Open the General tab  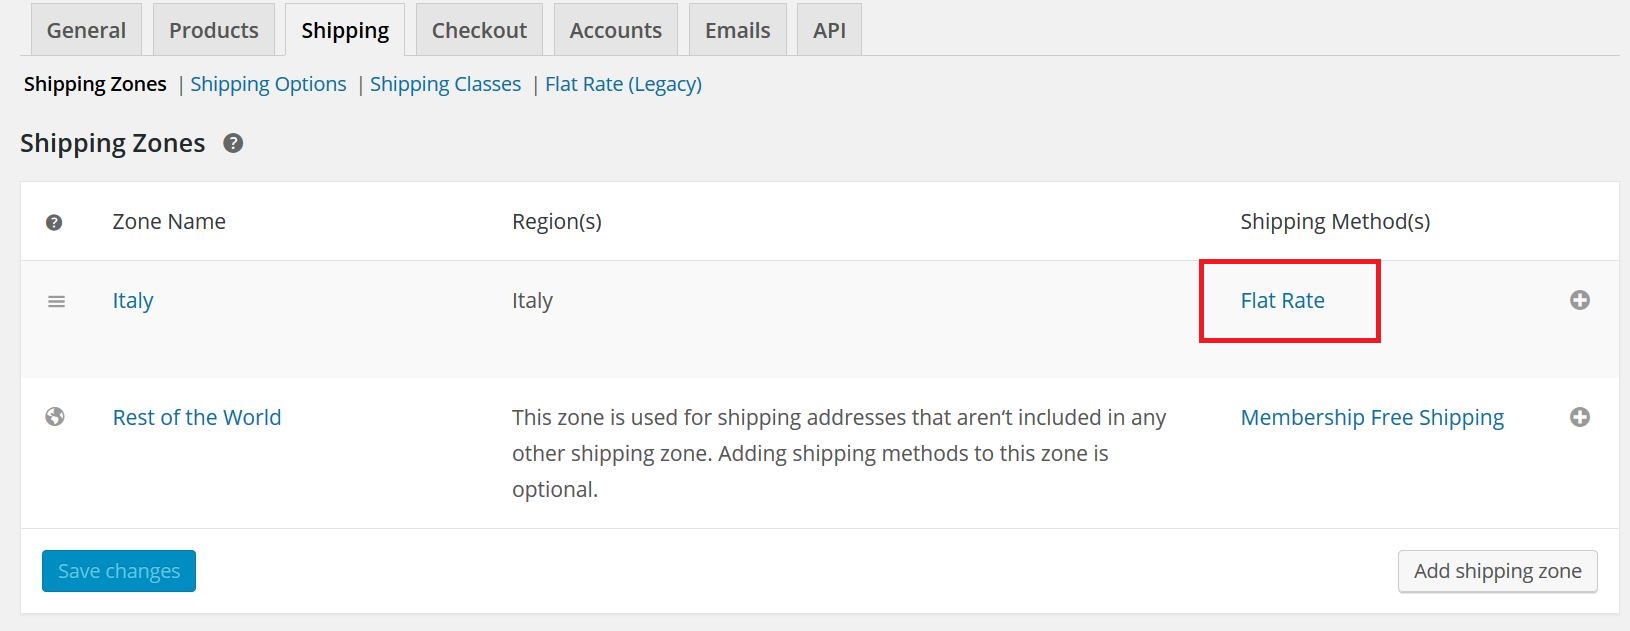coord(86,30)
